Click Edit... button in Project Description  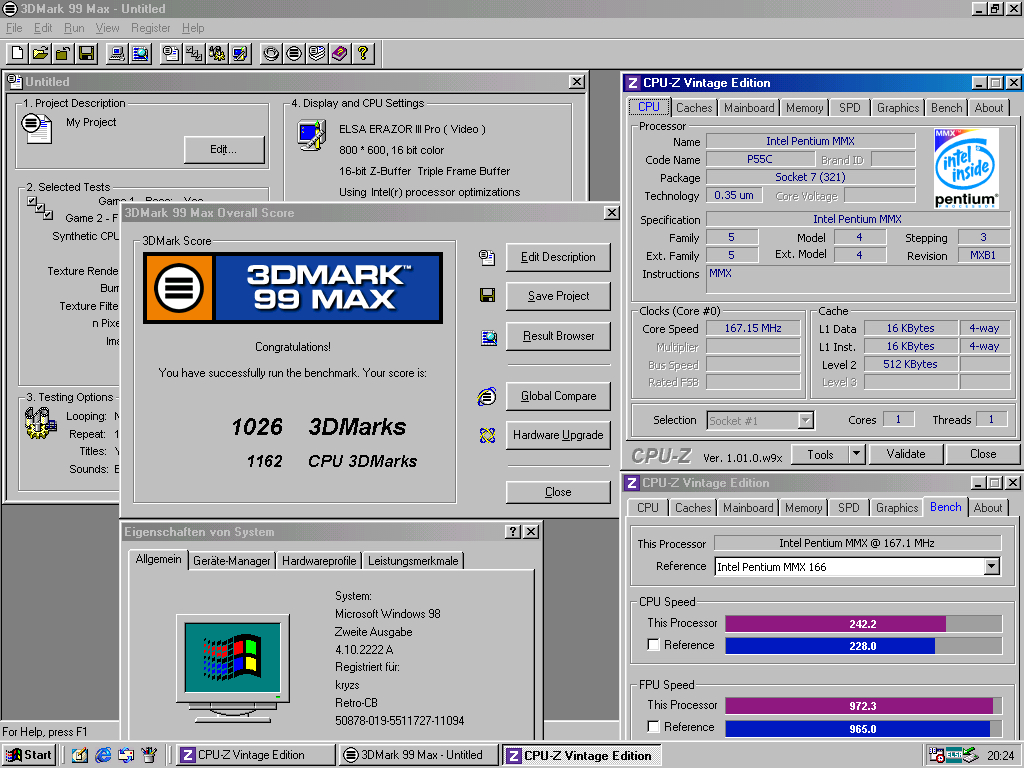(223, 150)
